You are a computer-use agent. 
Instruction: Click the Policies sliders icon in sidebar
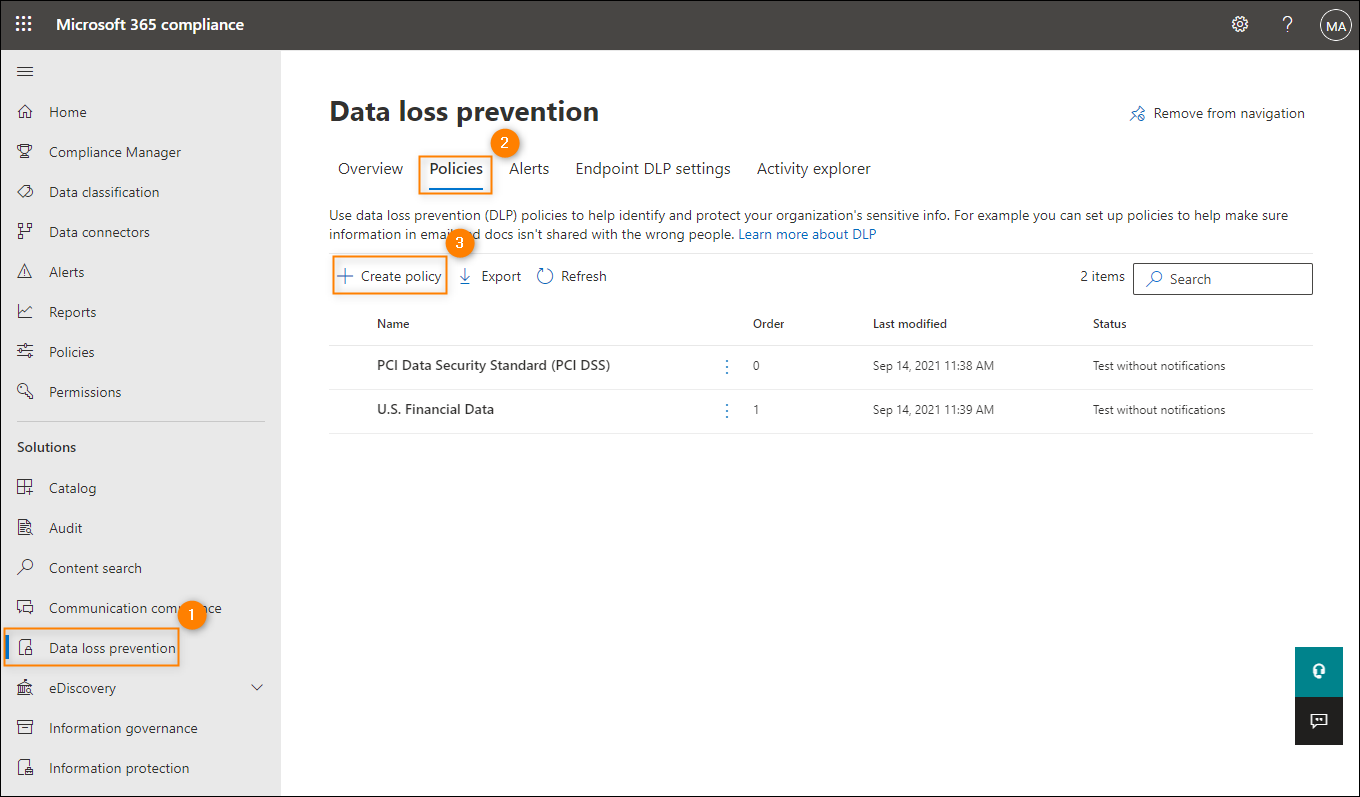click(26, 352)
